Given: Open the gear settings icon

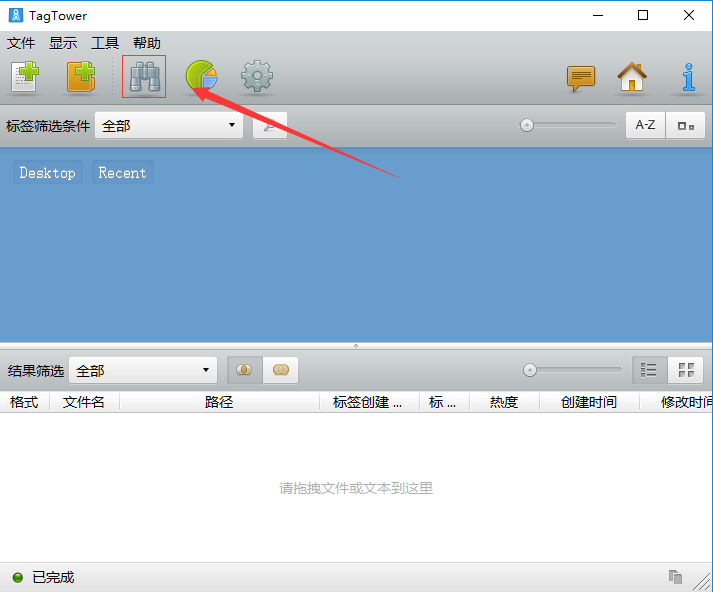Looking at the screenshot, I should pos(257,76).
